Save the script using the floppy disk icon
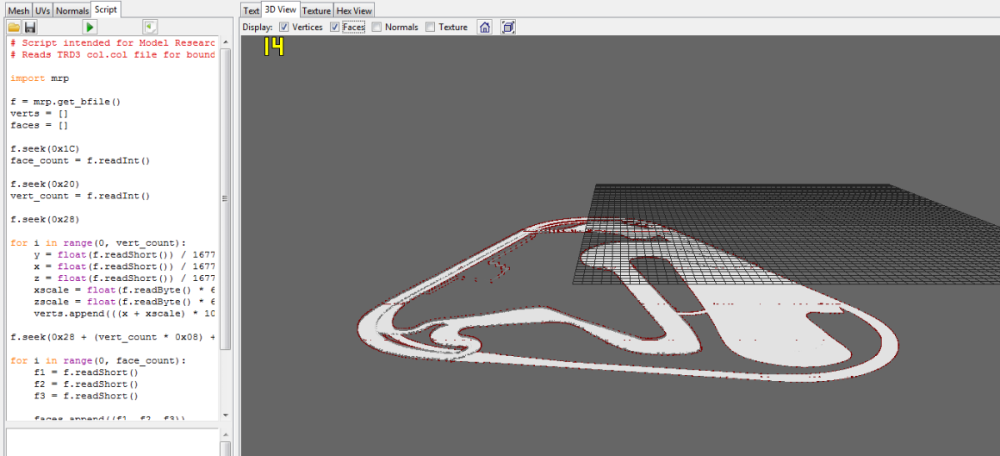Screen dimensions: 1000x456 30,27
